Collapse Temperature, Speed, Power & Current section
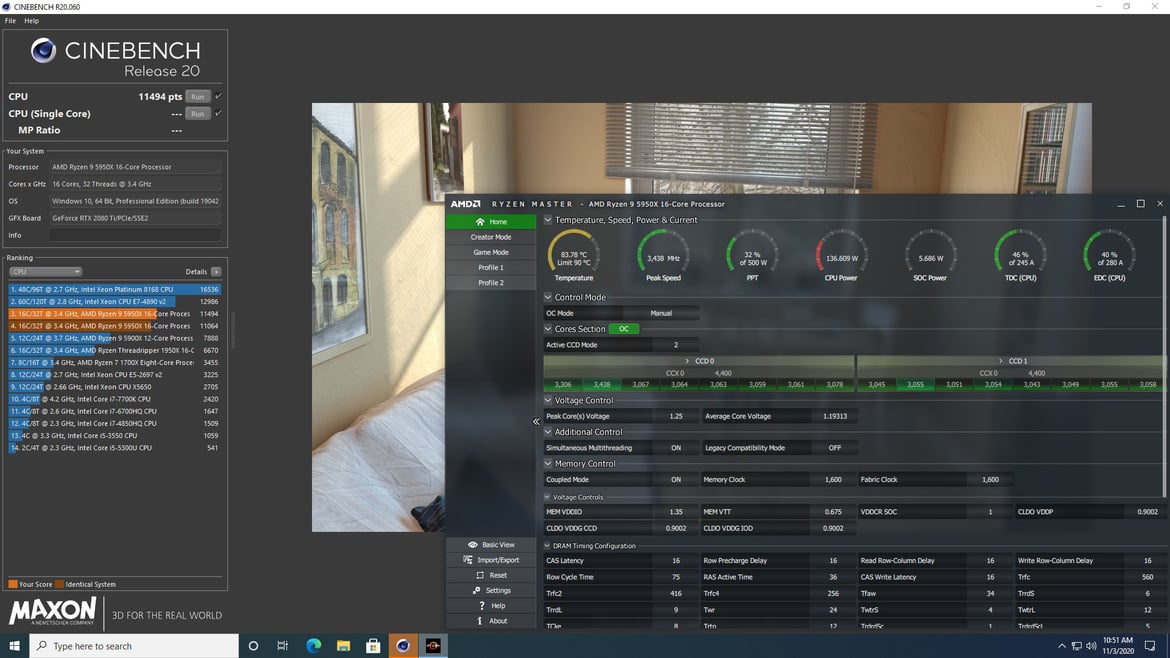Viewport: 1170px width, 658px height. [548, 220]
